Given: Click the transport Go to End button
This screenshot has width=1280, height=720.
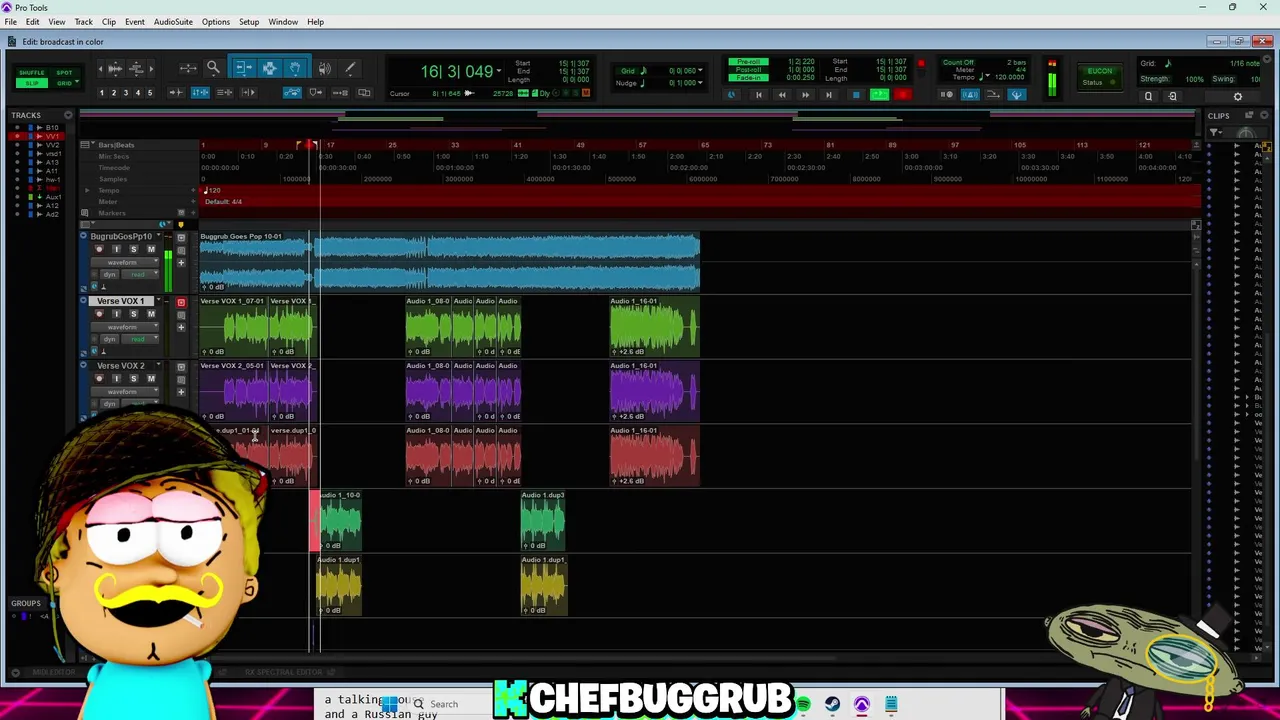Looking at the screenshot, I should click(829, 95).
